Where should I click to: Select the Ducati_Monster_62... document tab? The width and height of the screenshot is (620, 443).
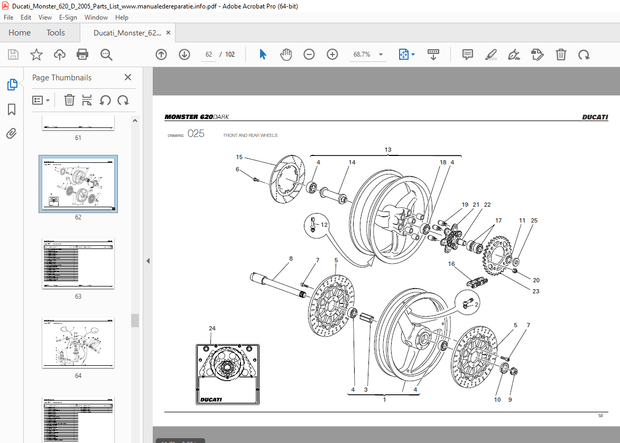coord(127,33)
